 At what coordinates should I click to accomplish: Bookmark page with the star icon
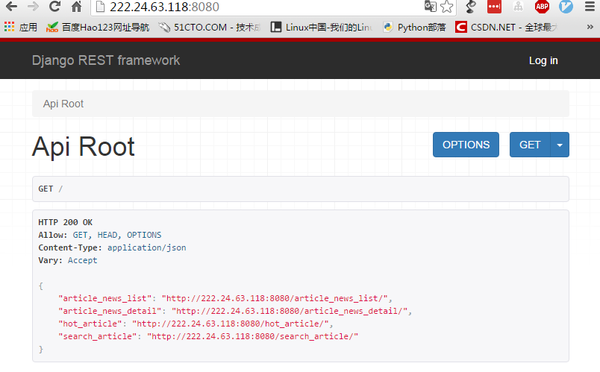[x=447, y=7]
